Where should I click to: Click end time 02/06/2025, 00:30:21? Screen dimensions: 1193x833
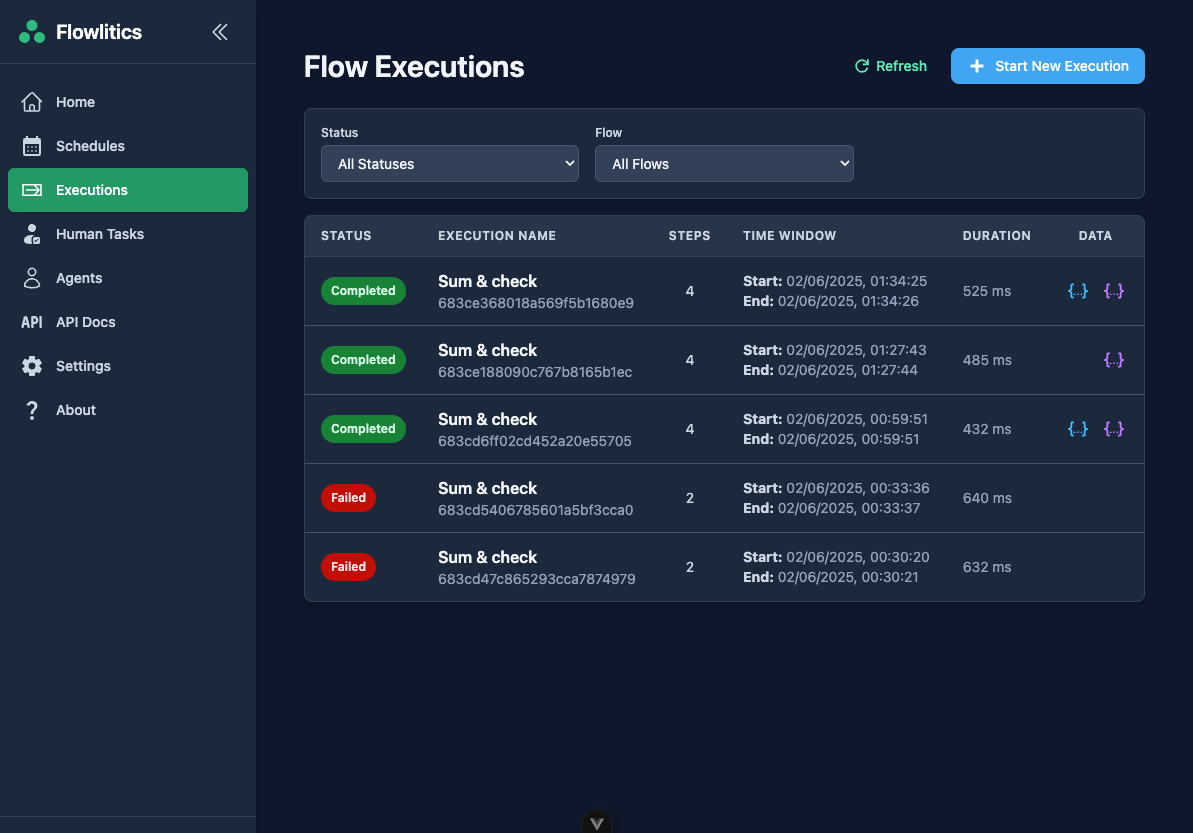coord(848,577)
